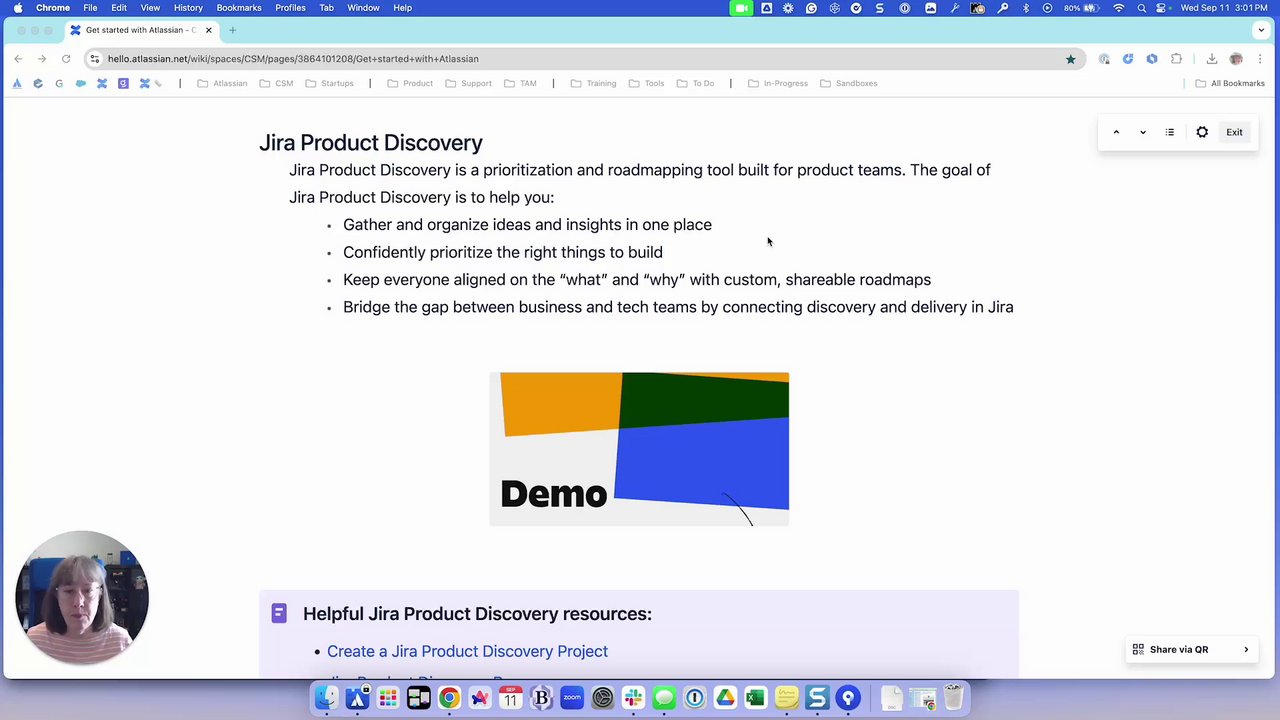
Task: Open the History menu
Action: 188,8
